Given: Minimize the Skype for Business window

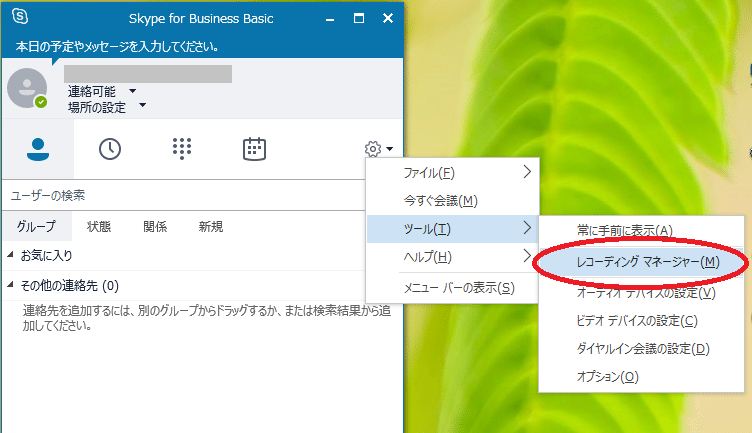Looking at the screenshot, I should click(330, 19).
